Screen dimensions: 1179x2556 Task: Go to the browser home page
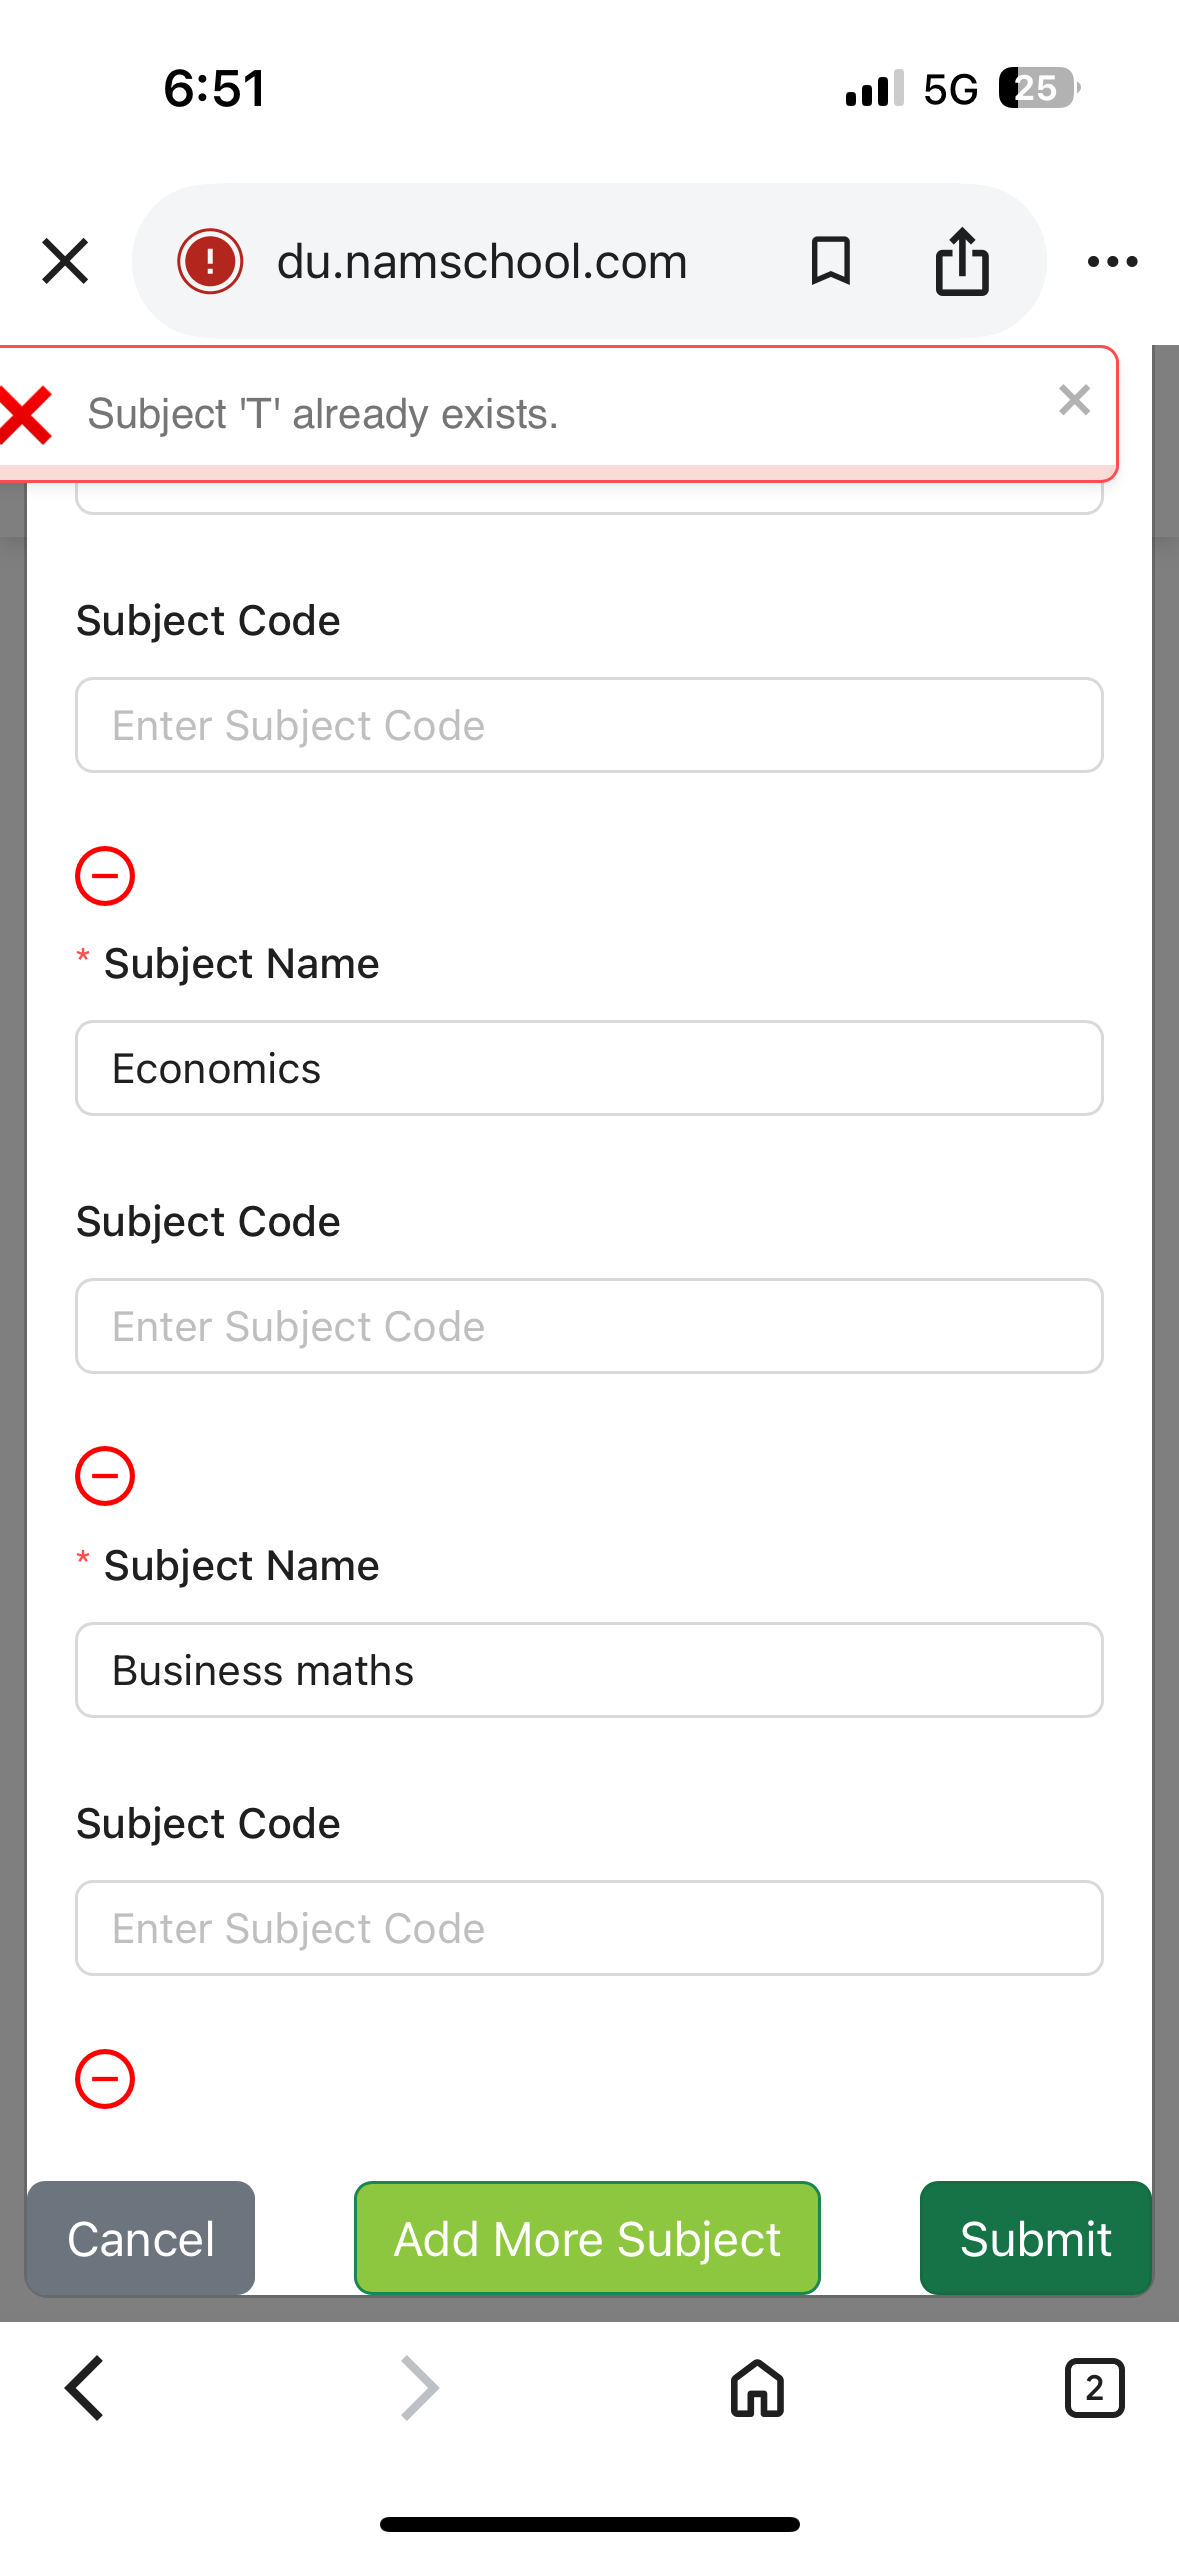point(757,2388)
